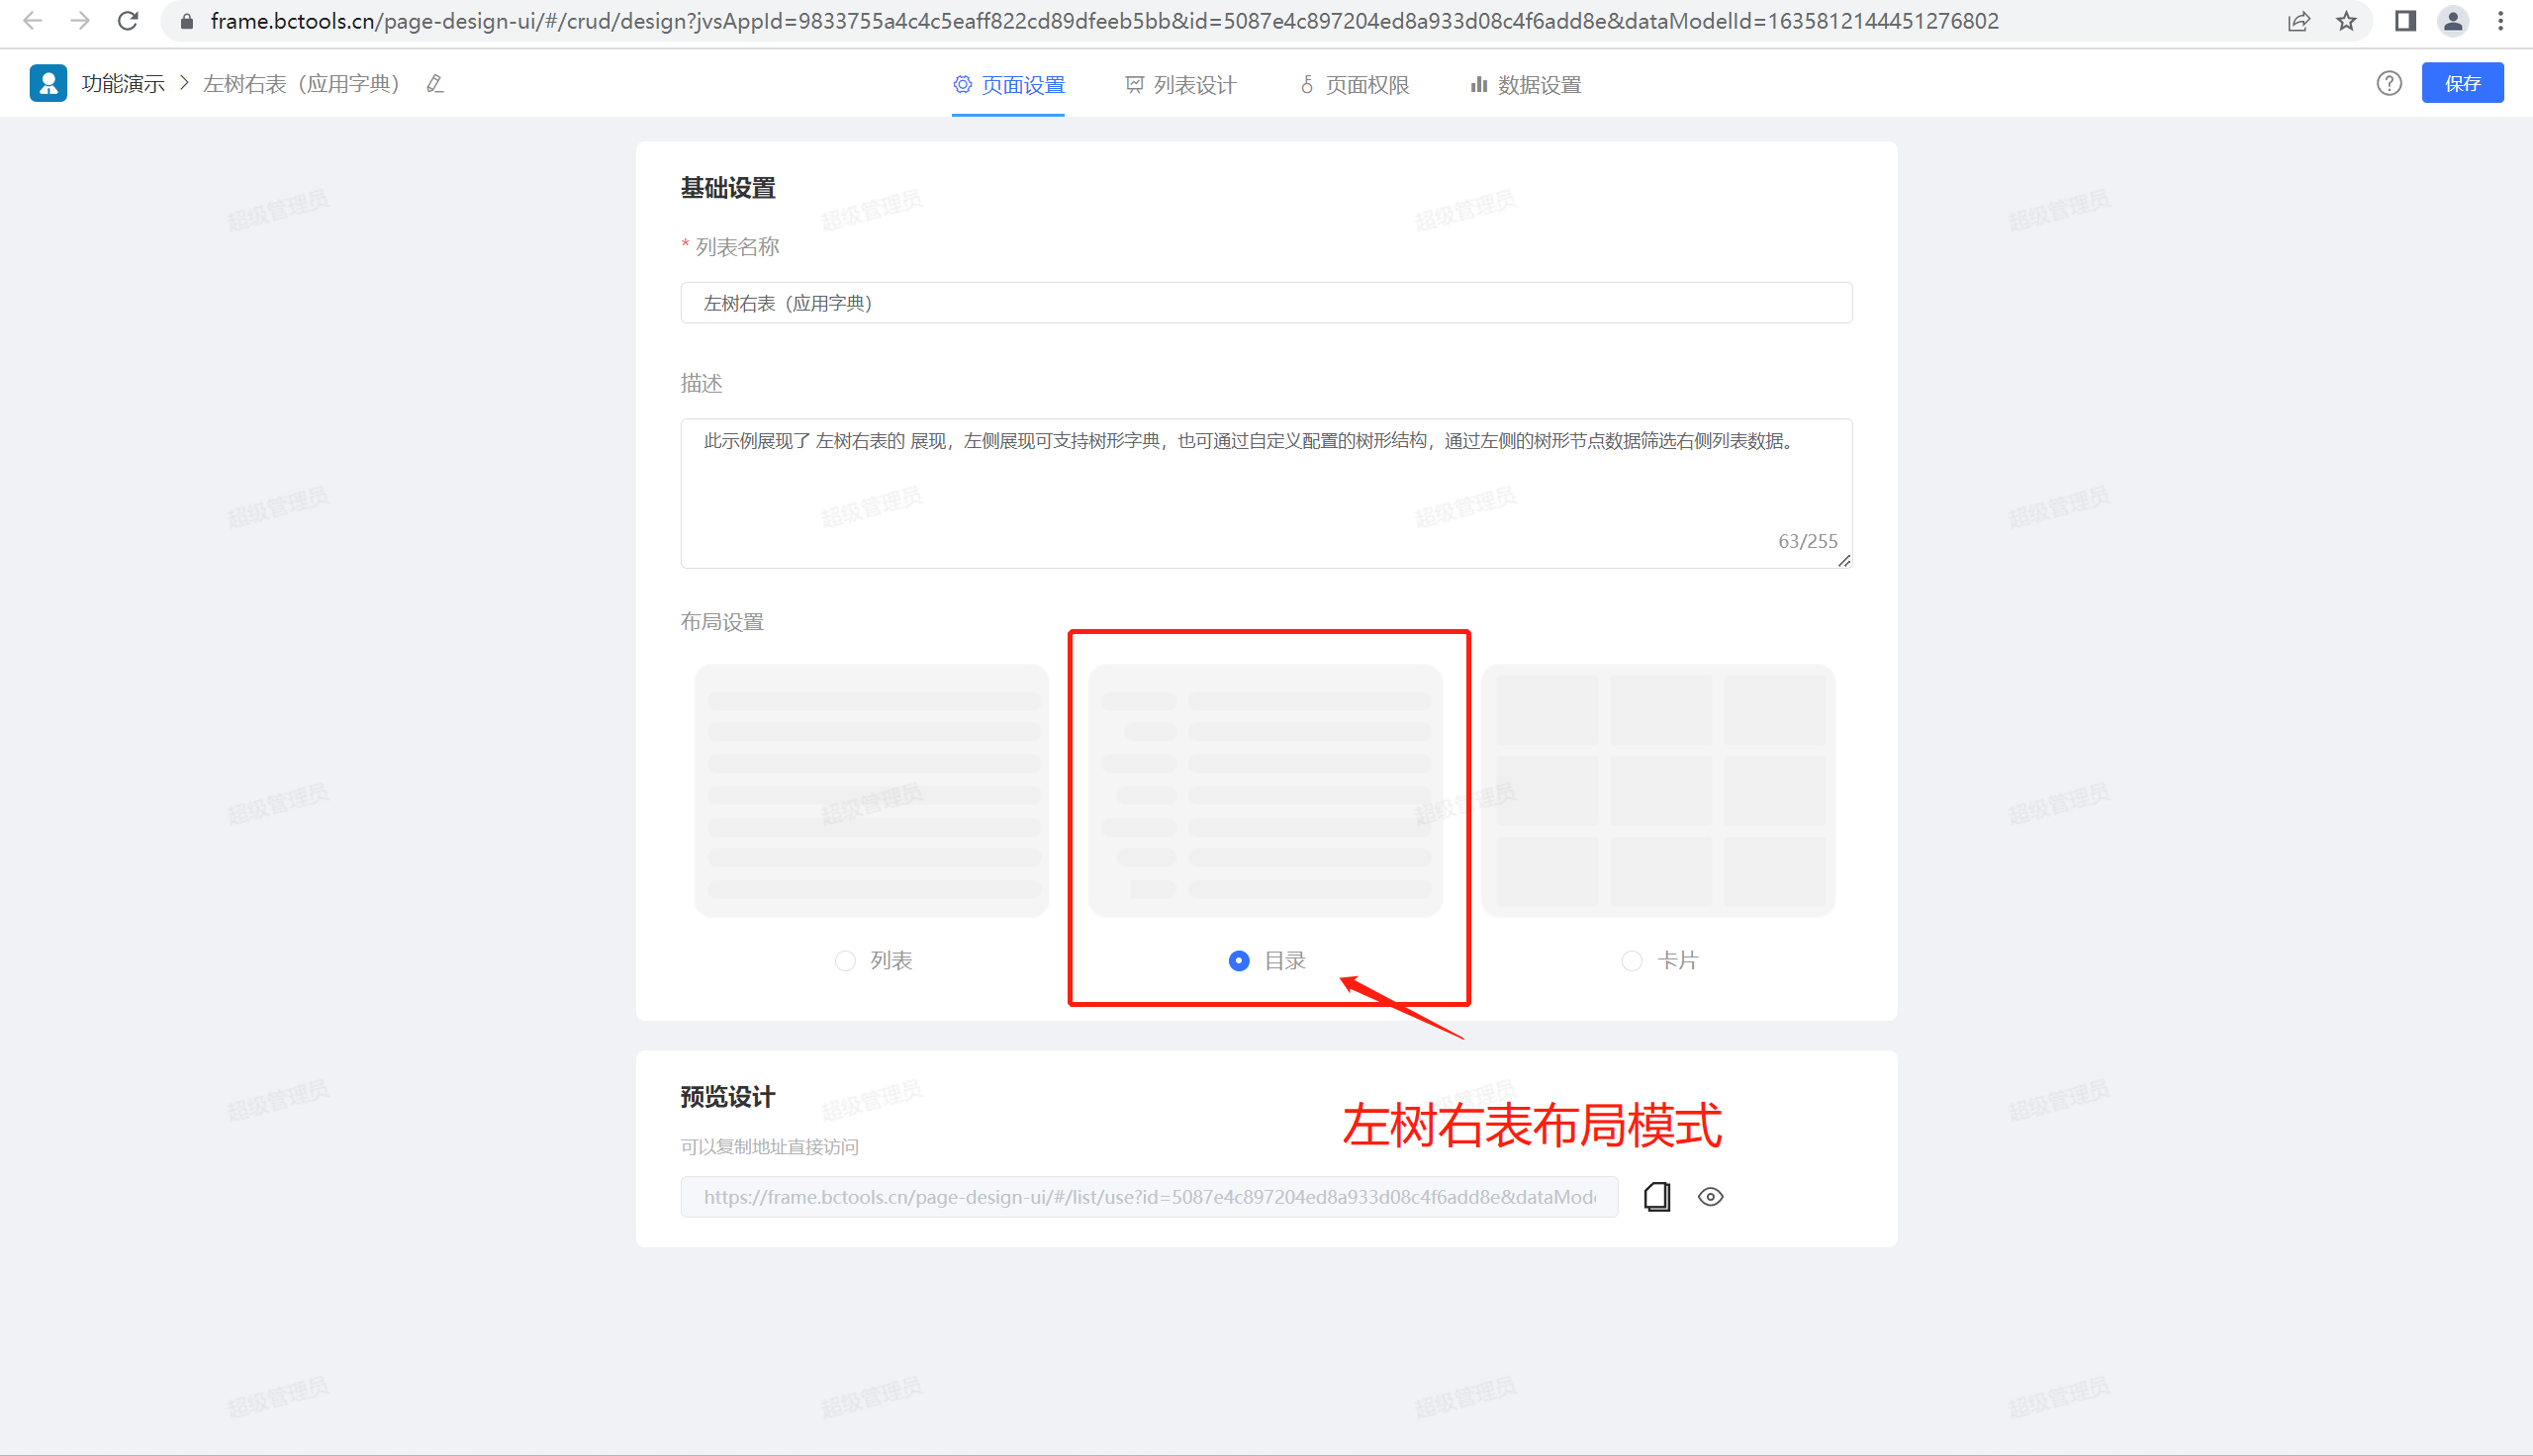2533x1456 pixels.
Task: Open the help question mark icon
Action: [x=2389, y=83]
